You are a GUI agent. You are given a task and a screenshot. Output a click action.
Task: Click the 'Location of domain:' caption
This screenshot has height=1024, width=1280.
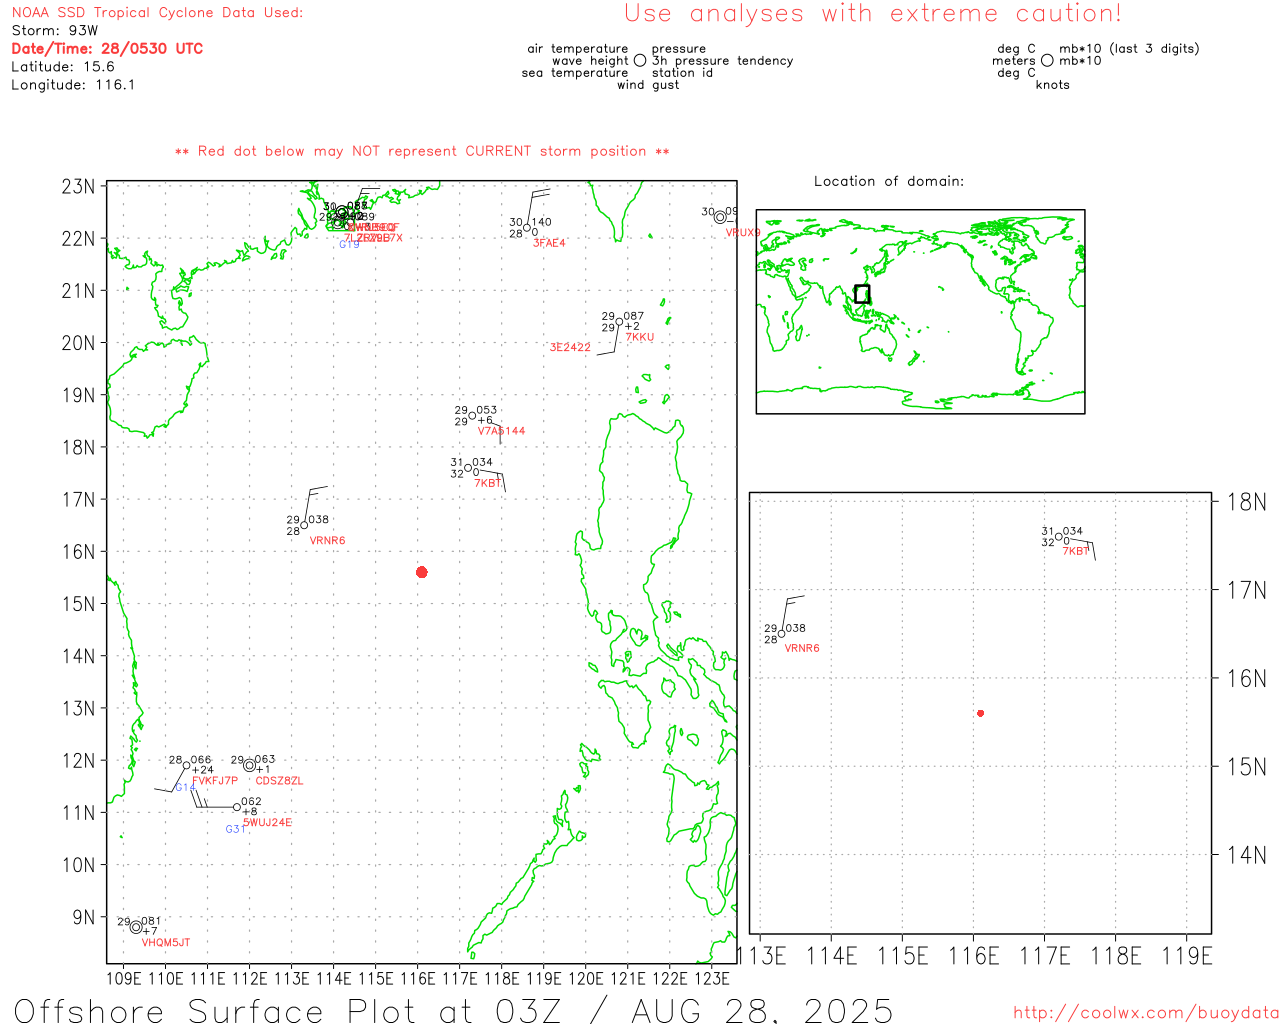click(889, 182)
